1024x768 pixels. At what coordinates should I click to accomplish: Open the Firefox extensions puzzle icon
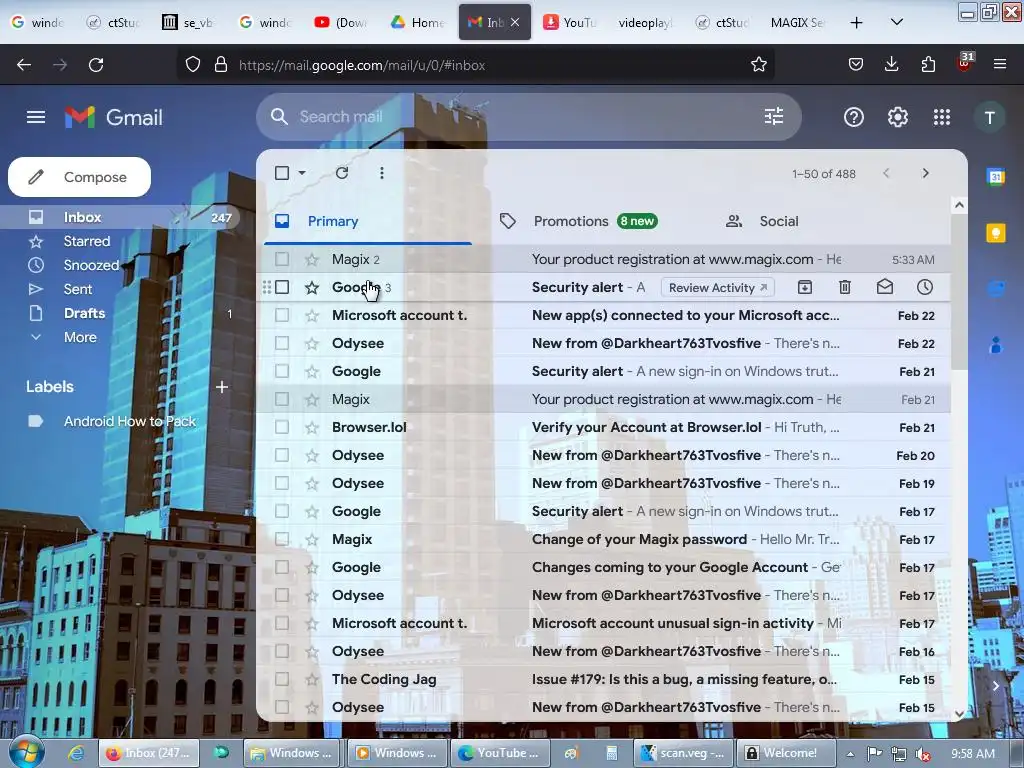pos(927,64)
